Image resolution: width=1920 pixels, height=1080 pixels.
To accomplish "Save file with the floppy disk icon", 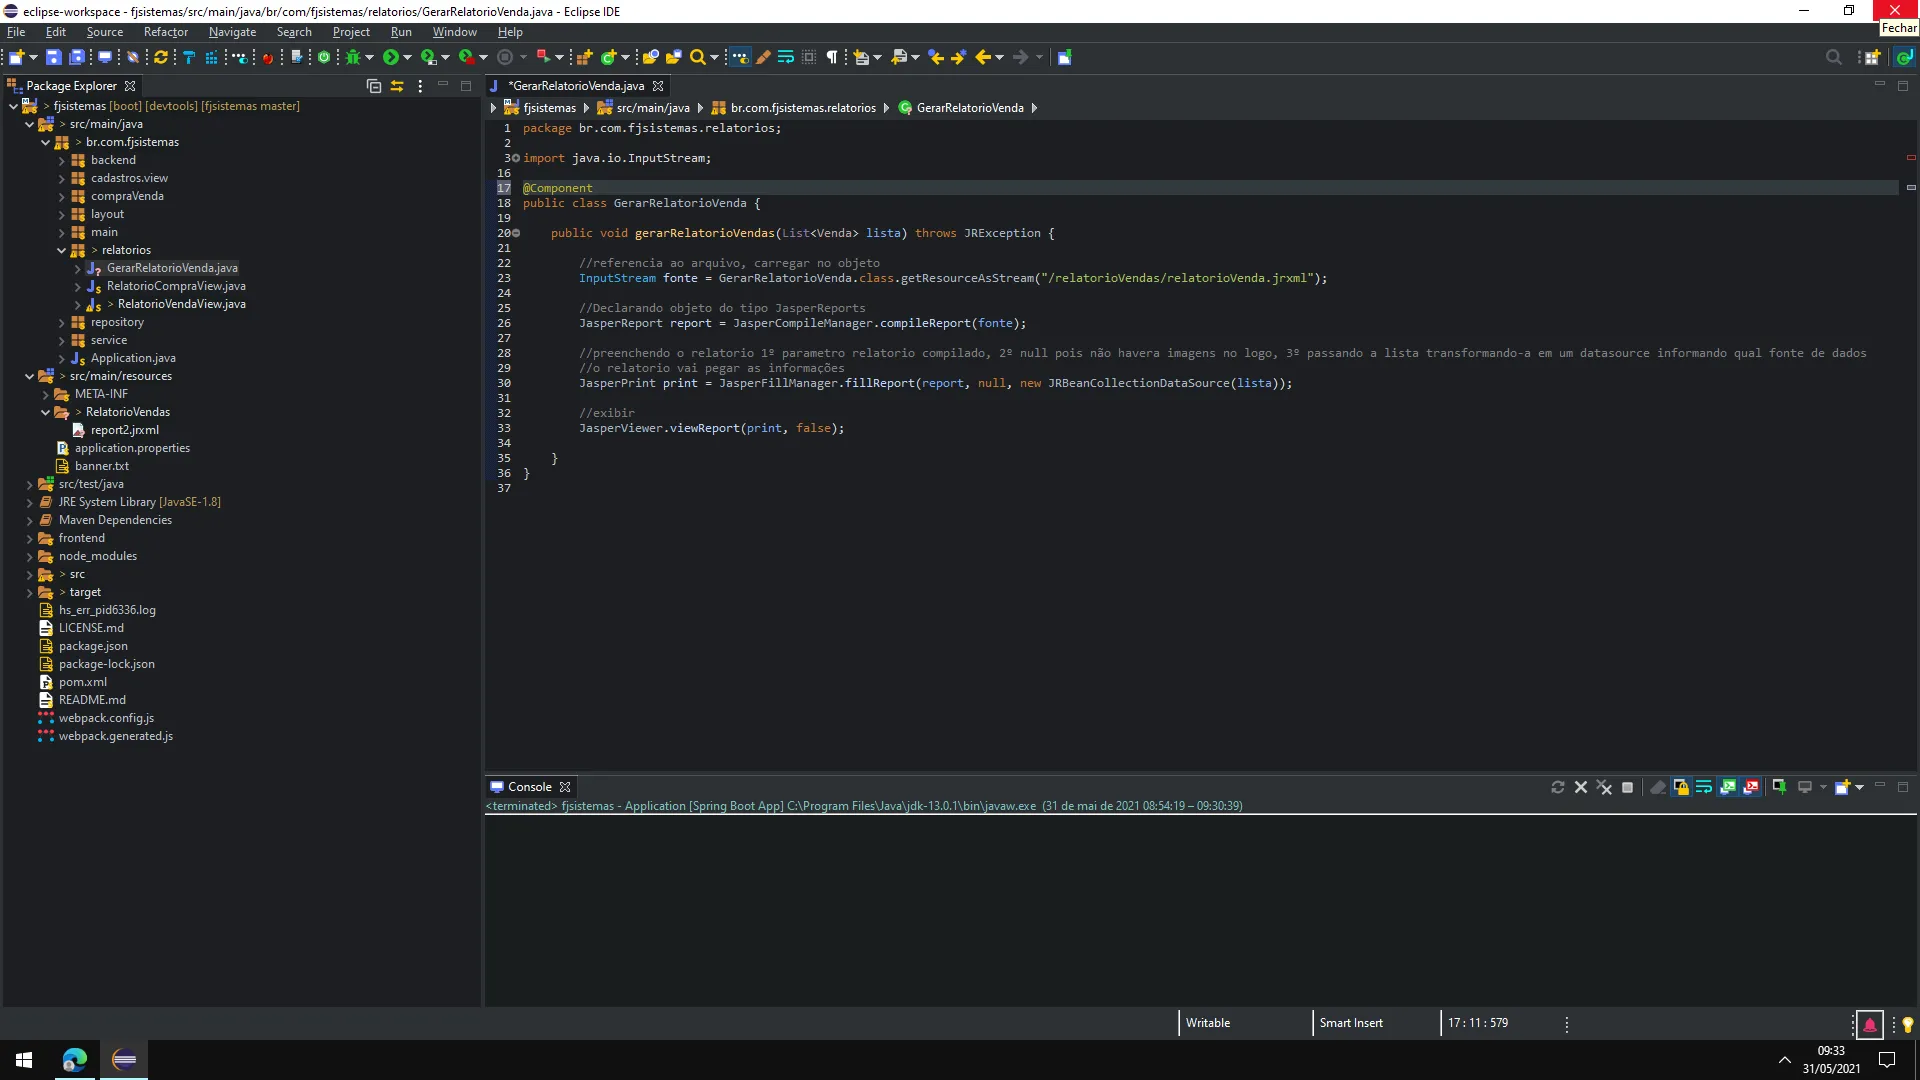I will click(54, 57).
